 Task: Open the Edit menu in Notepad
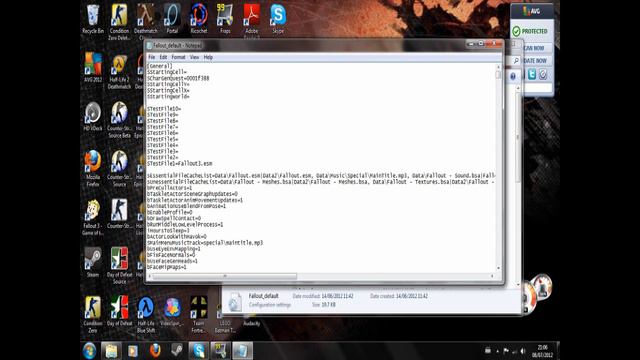[x=163, y=57]
